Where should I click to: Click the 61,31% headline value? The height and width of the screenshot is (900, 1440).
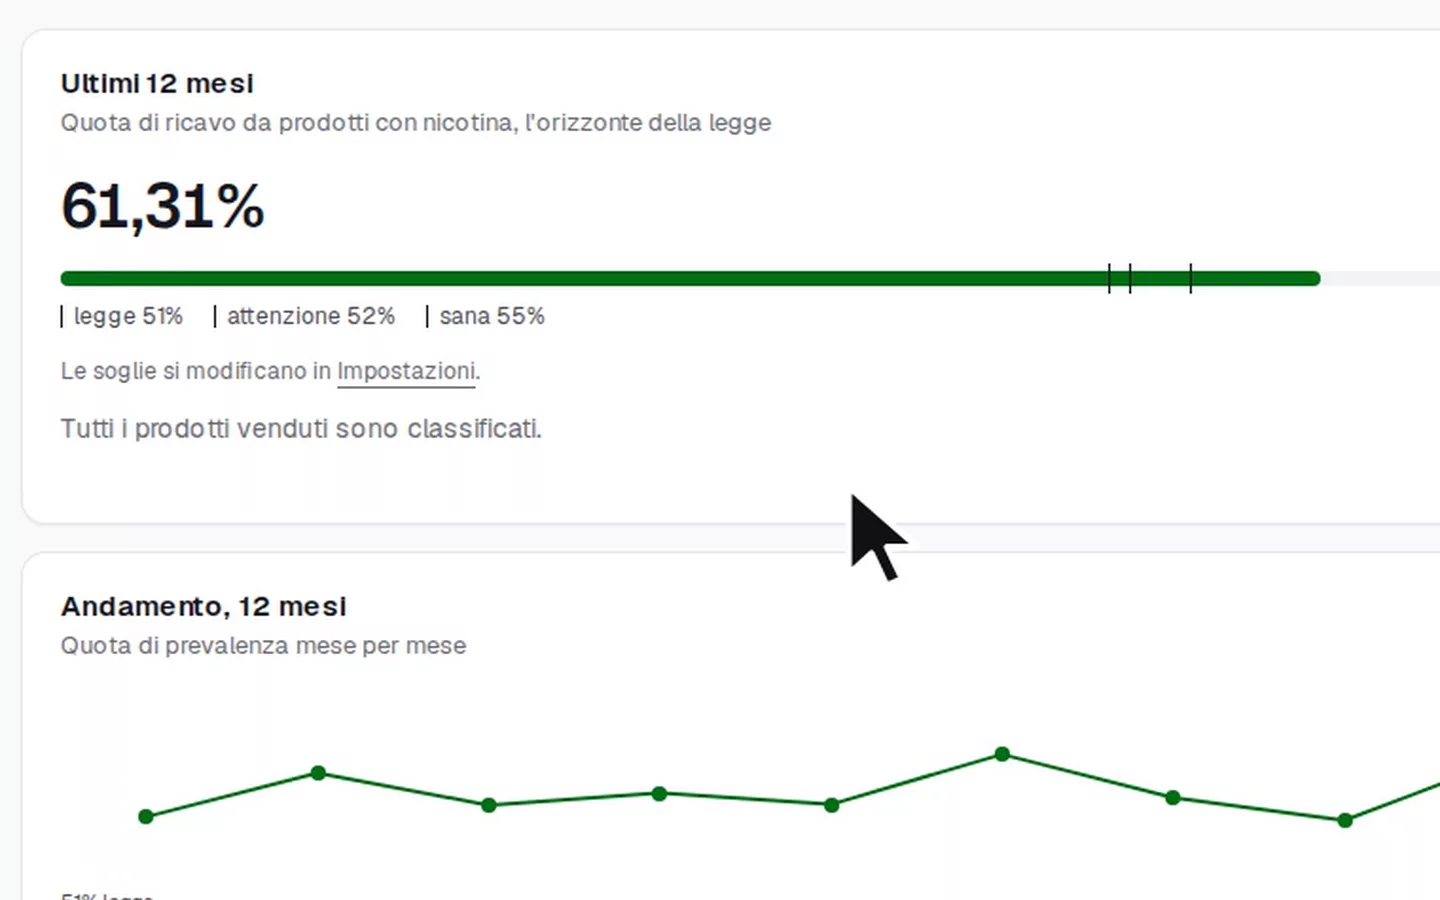click(162, 206)
